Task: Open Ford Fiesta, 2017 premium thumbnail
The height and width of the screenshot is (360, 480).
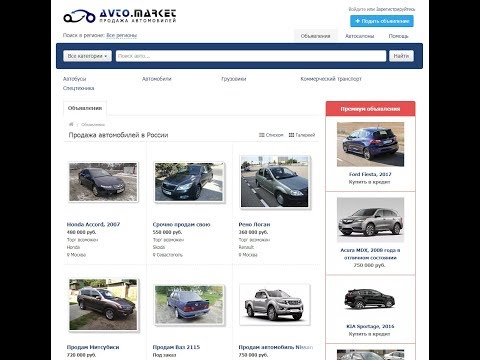Action: (370, 144)
